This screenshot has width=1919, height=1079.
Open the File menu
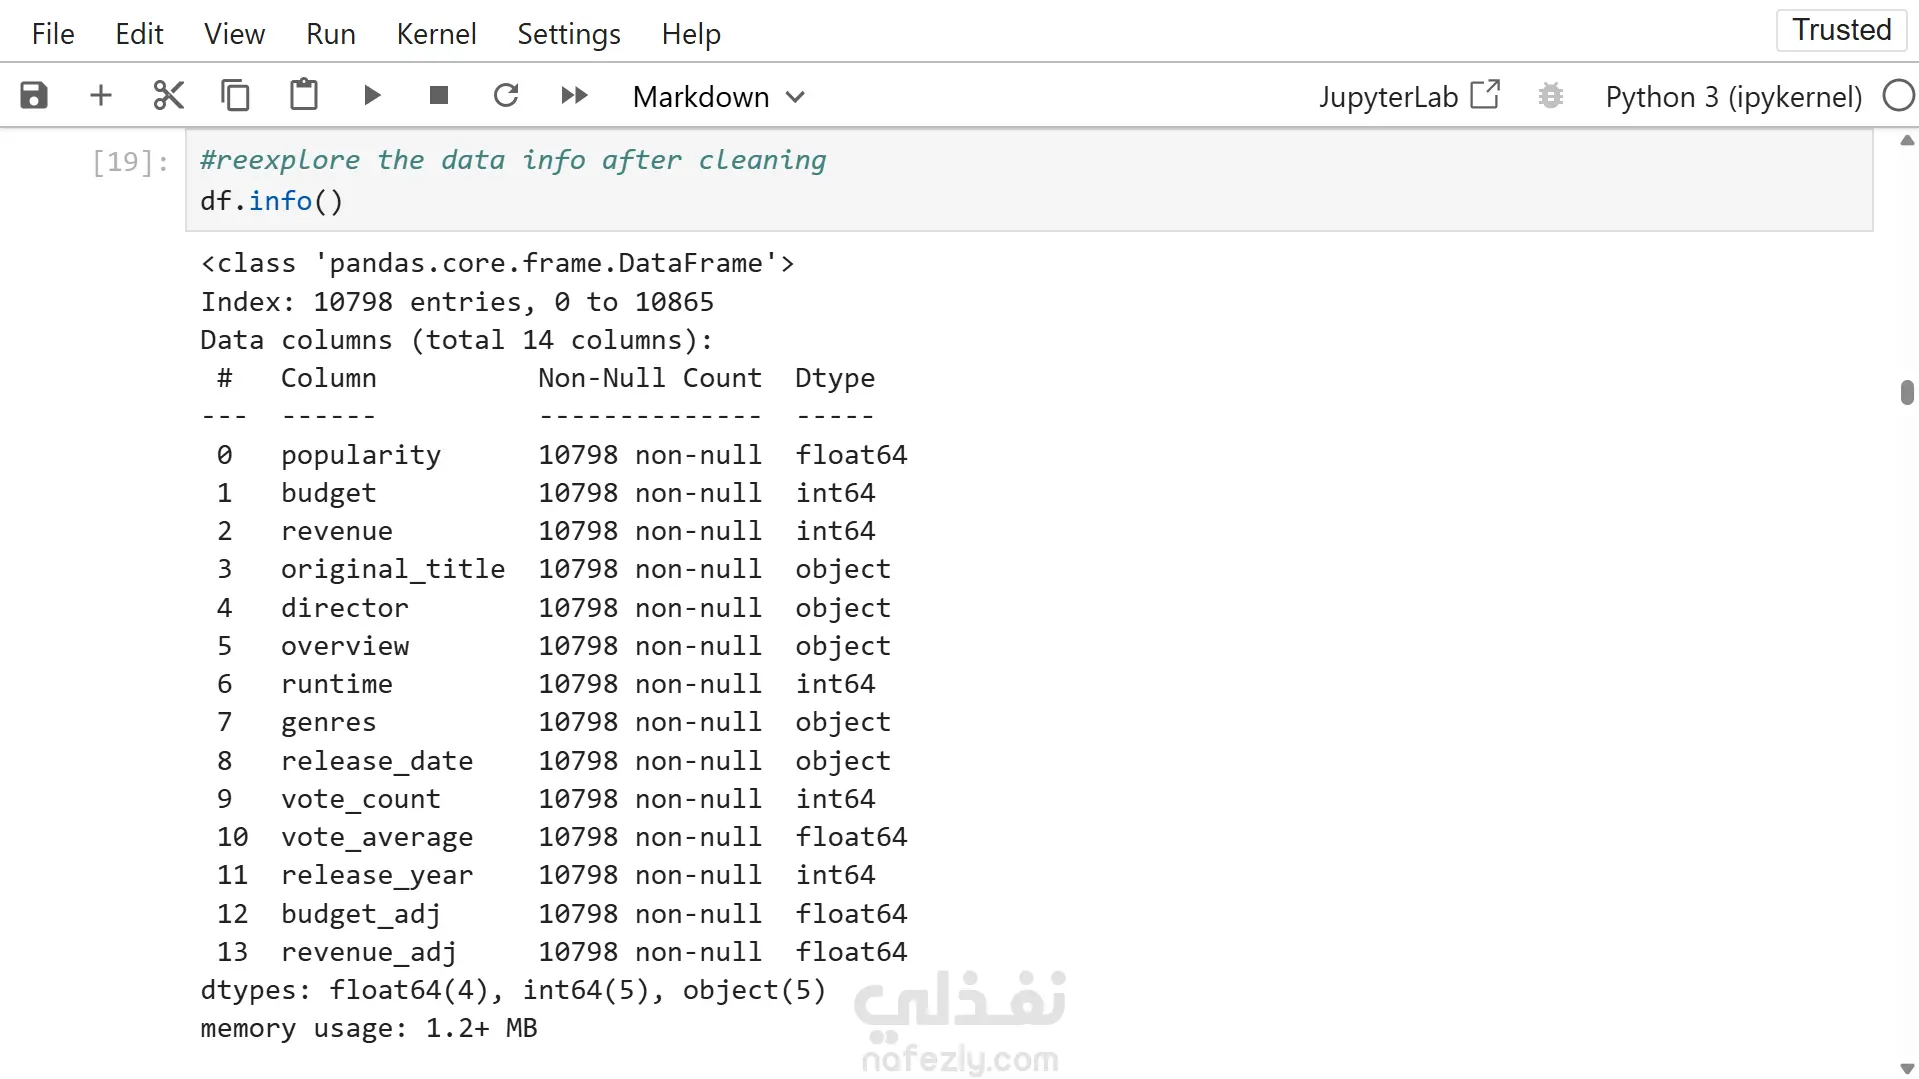[x=53, y=34]
